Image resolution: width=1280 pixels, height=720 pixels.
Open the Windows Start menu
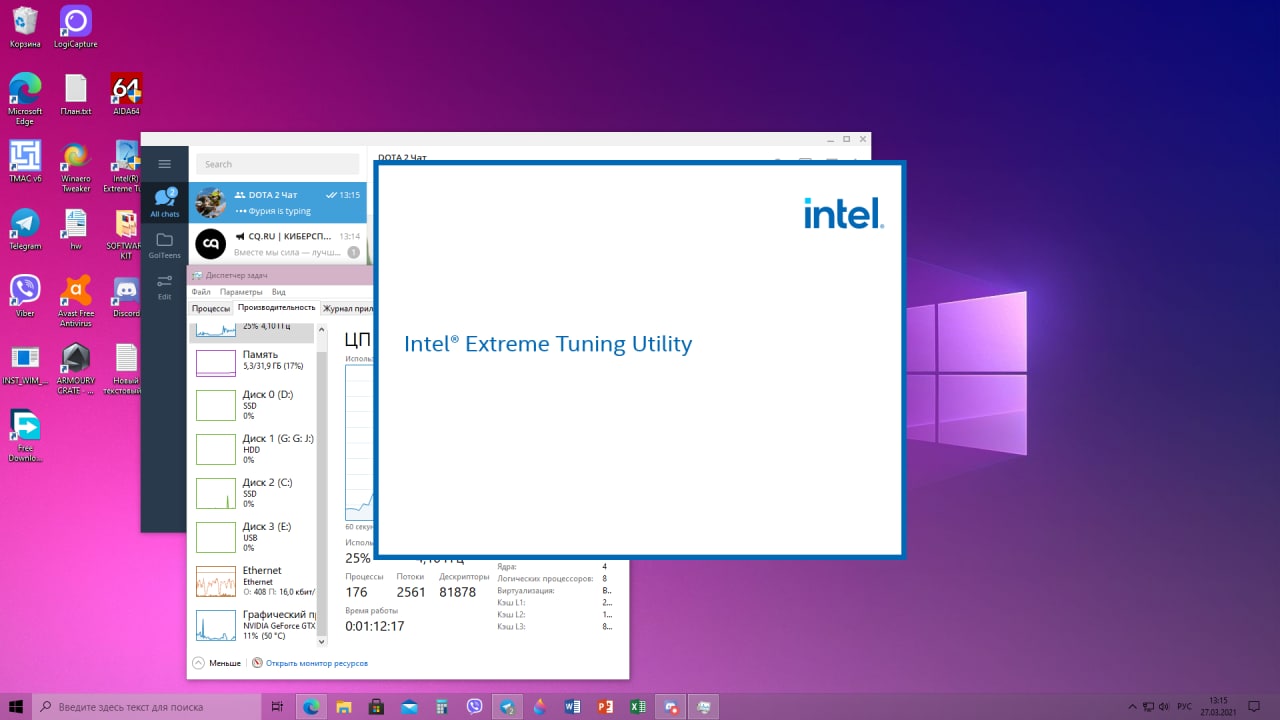click(x=16, y=706)
